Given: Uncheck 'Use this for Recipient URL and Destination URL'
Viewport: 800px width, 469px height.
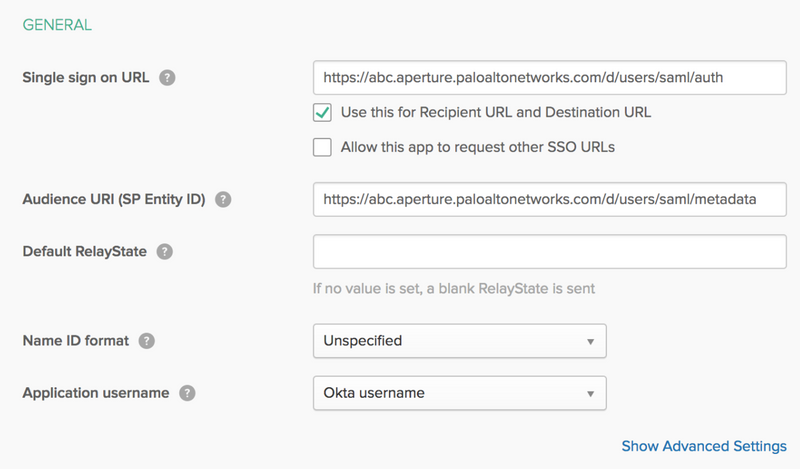Looking at the screenshot, I should [322, 112].
